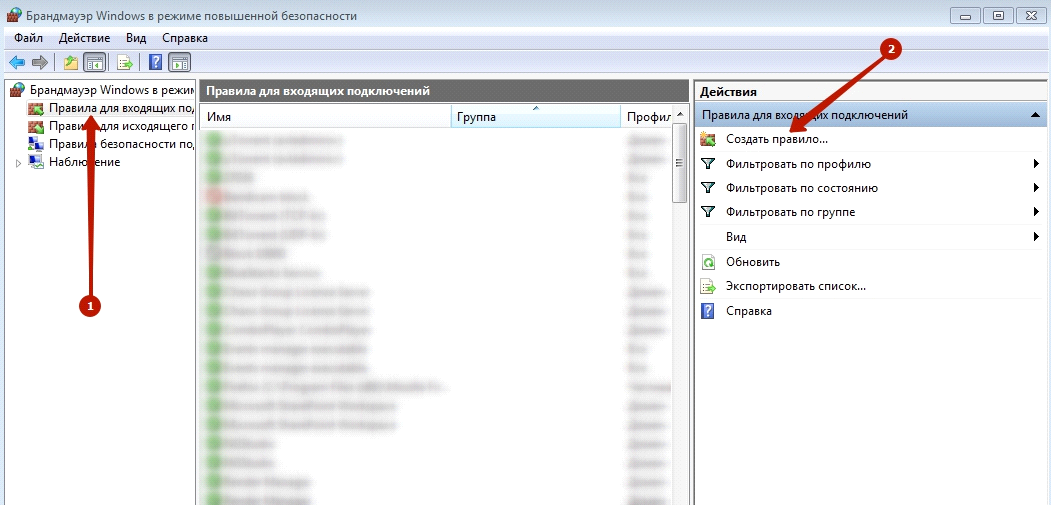Click funnel icon beside Фильтровать по состоянию
This screenshot has width=1051, height=505.
point(708,188)
